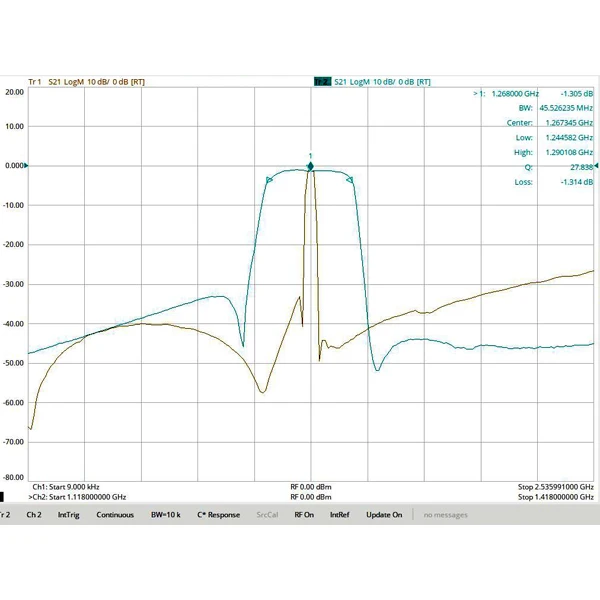Image resolution: width=600 pixels, height=600 pixels.
Task: Click the Q 27.838 readout
Action: click(559, 167)
